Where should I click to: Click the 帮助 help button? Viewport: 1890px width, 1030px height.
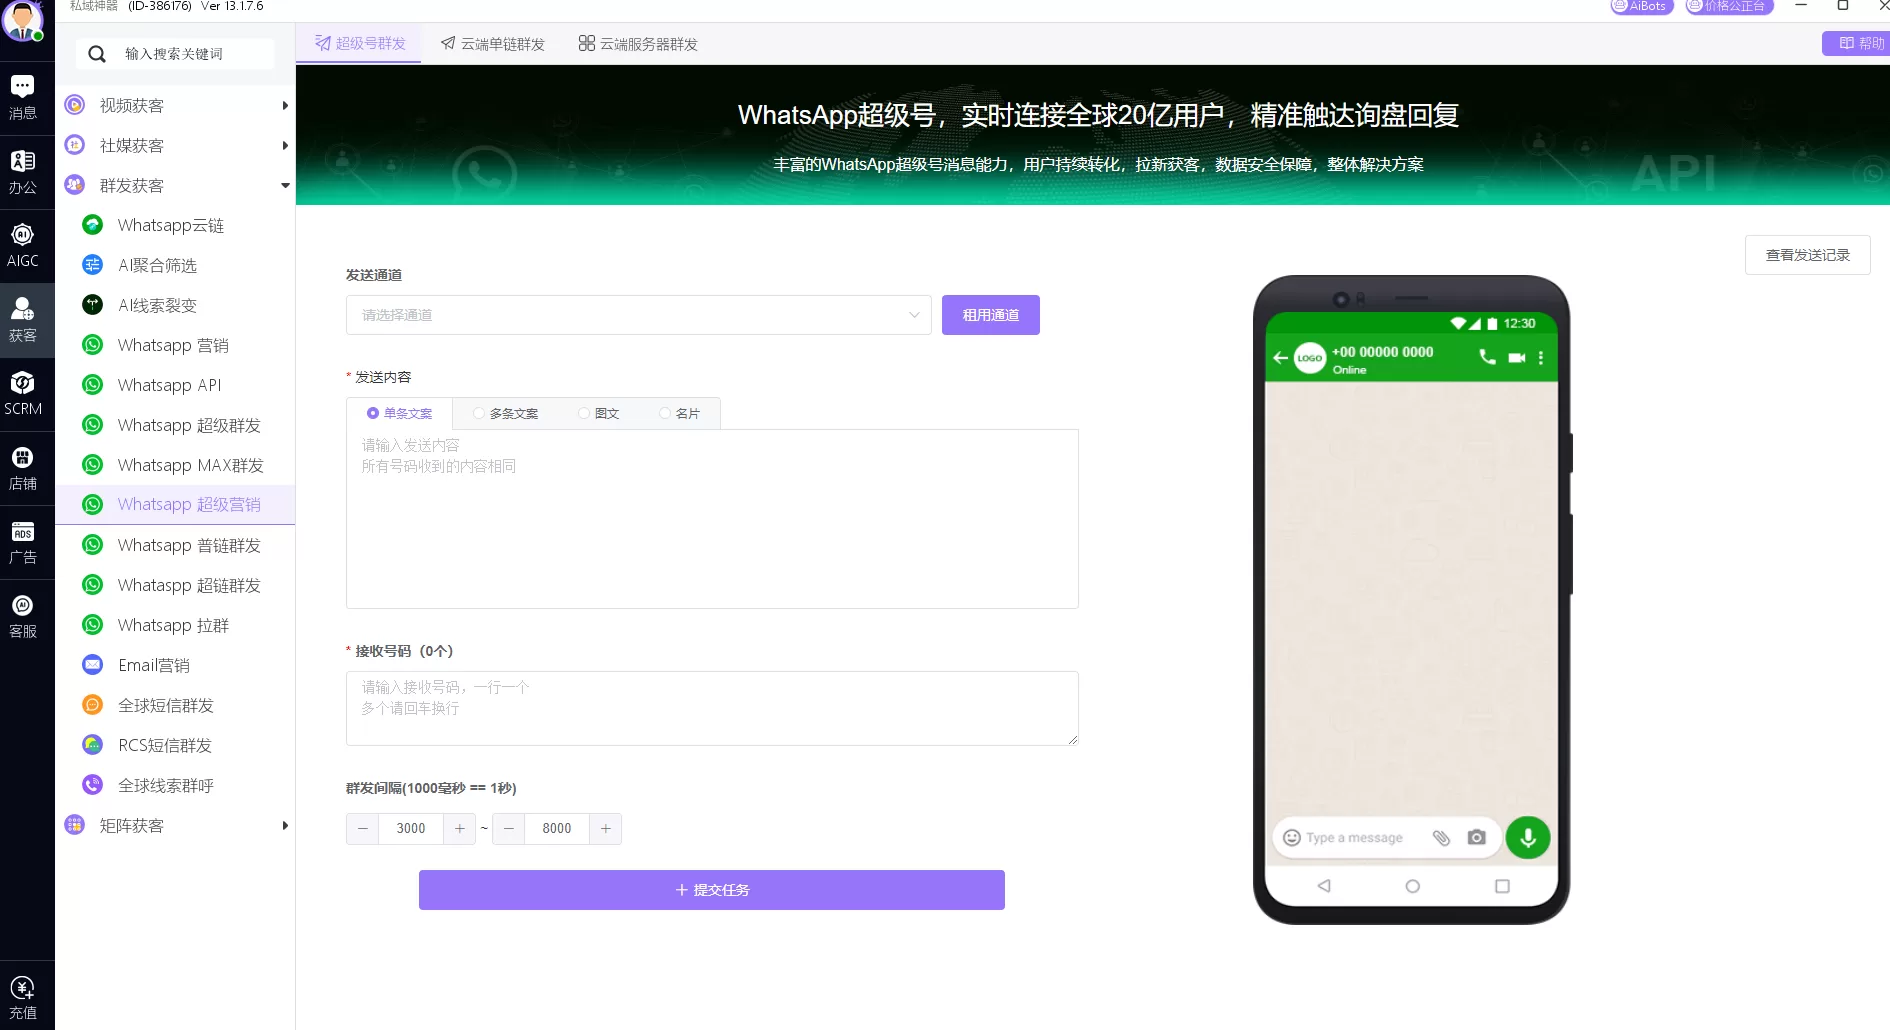tap(1858, 43)
